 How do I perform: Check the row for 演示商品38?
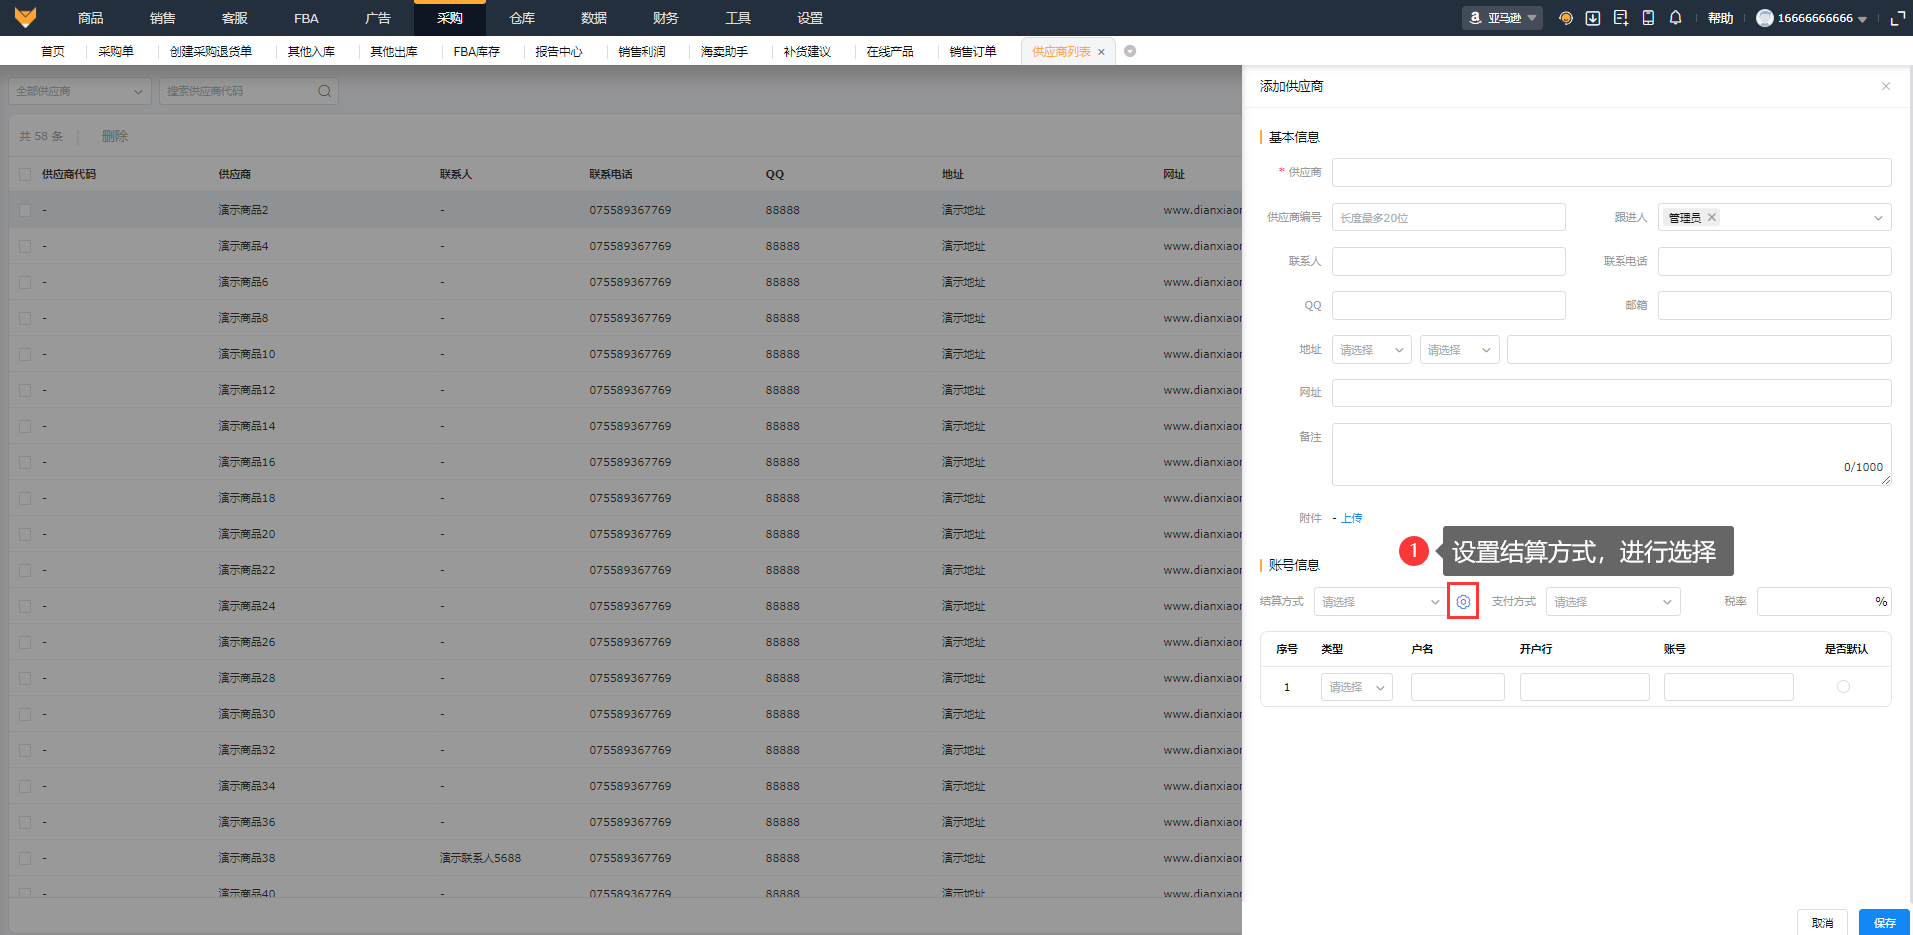tap(25, 858)
